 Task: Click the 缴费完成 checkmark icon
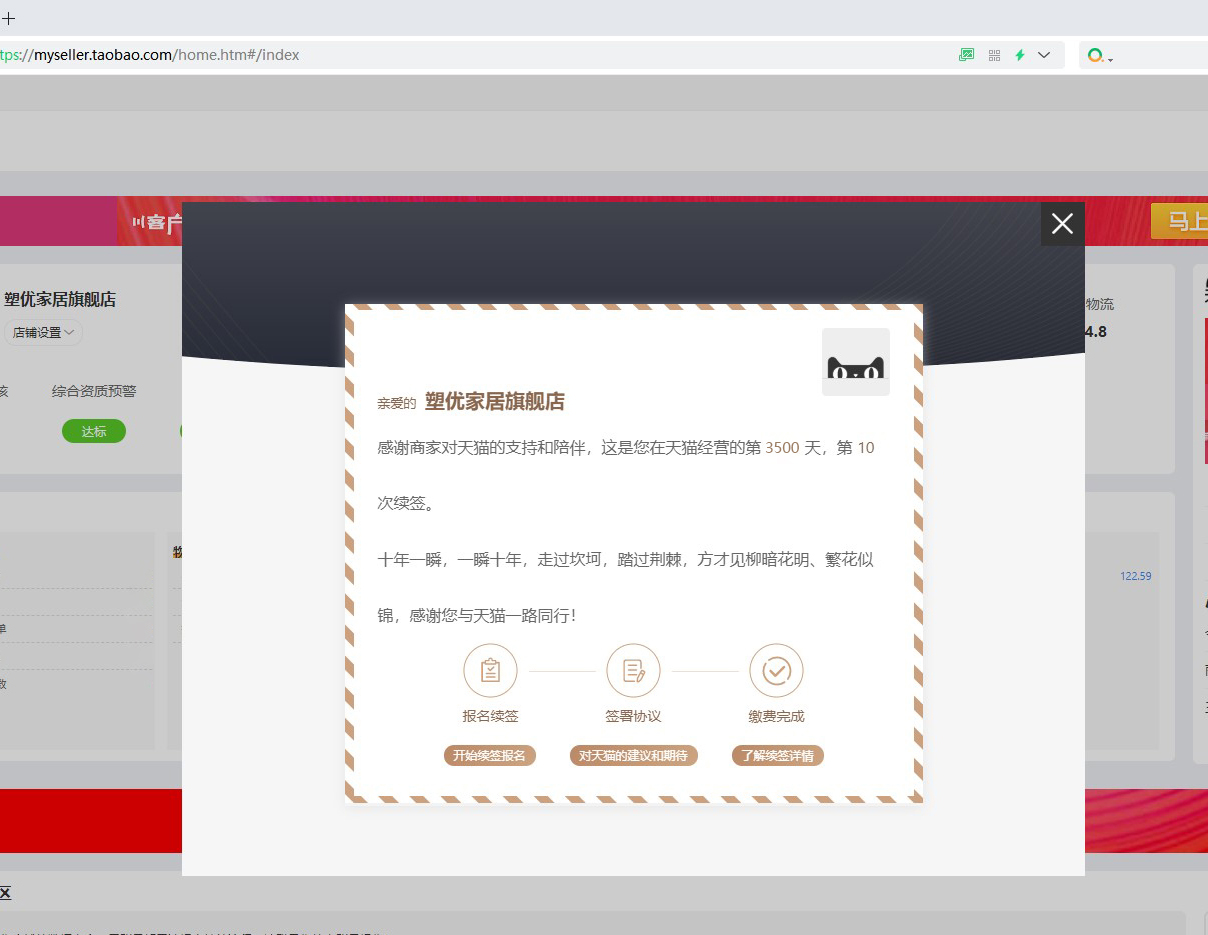point(777,670)
